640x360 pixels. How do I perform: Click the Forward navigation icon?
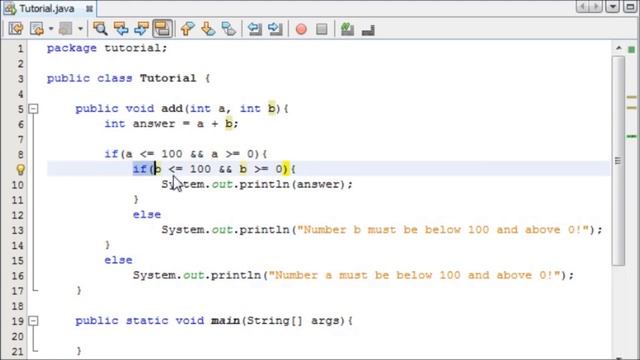(x=66, y=29)
